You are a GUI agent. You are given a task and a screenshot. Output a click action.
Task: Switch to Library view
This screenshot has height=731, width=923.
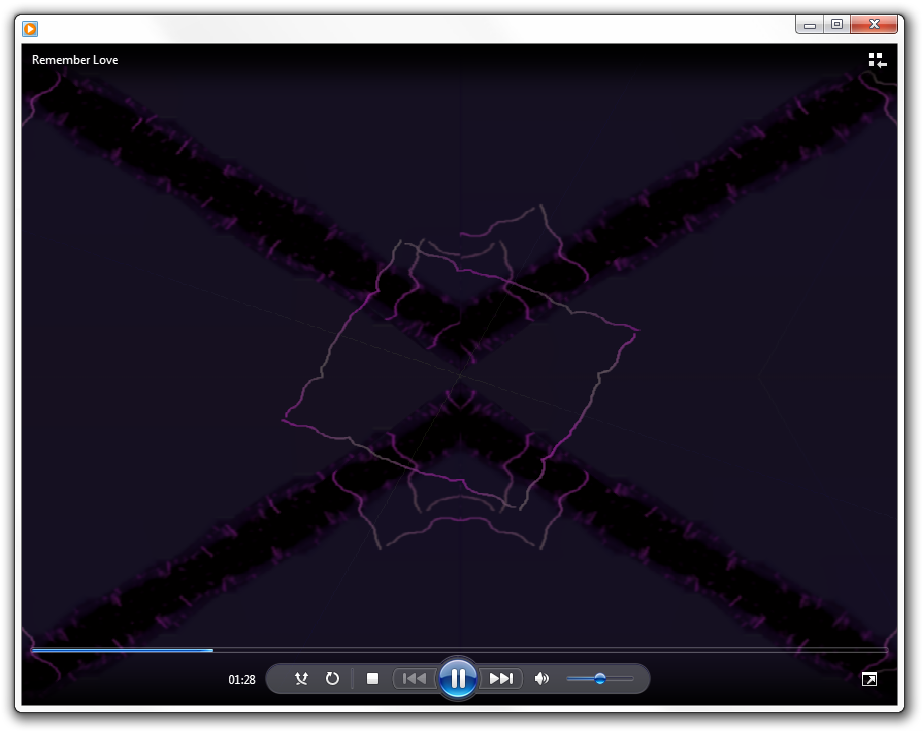tap(877, 60)
